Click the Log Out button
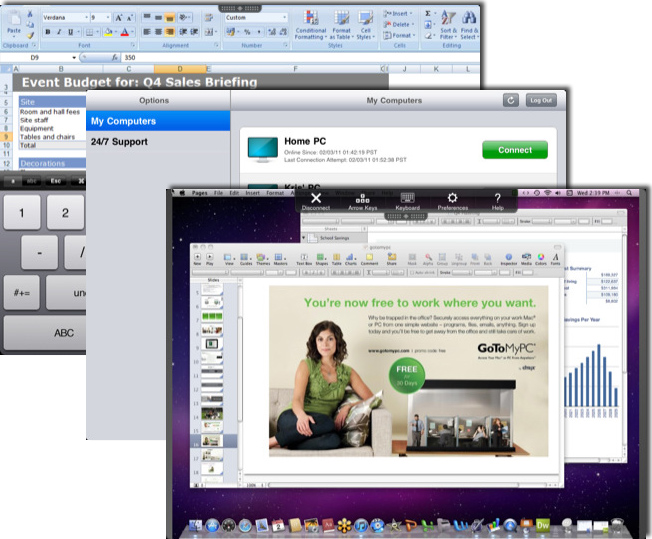 tap(541, 100)
